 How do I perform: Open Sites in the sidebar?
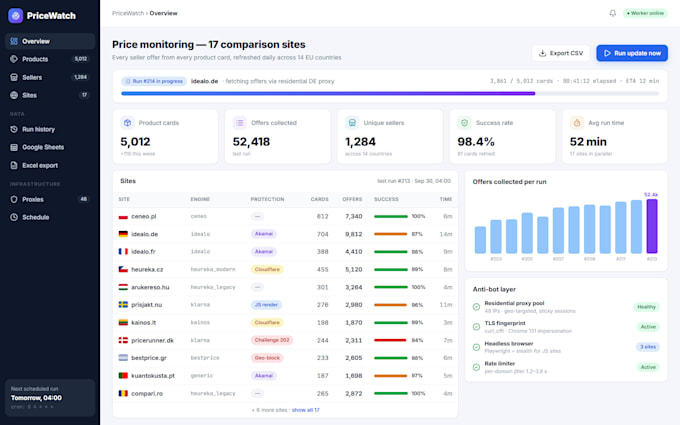coord(50,95)
